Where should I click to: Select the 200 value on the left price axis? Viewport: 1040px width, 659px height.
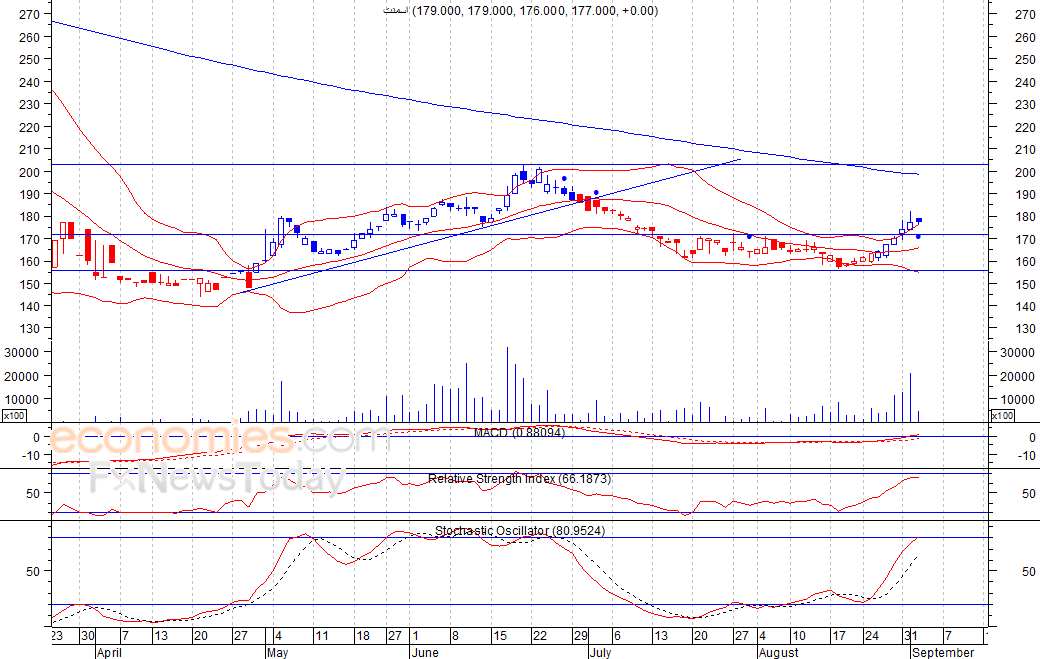[29, 172]
